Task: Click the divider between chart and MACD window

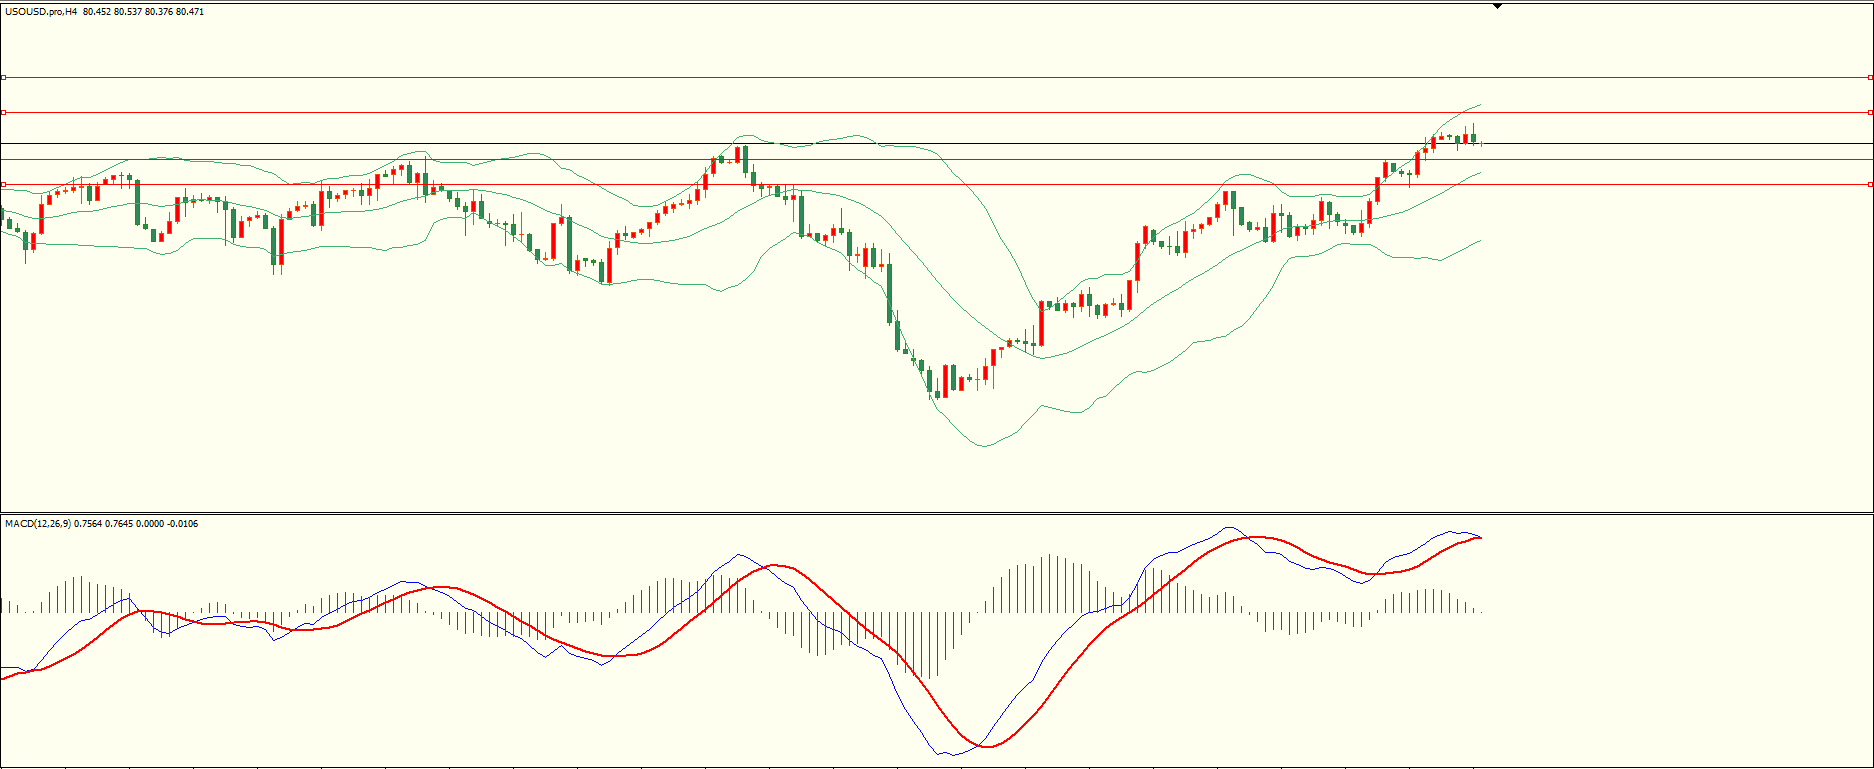Action: click(936, 514)
